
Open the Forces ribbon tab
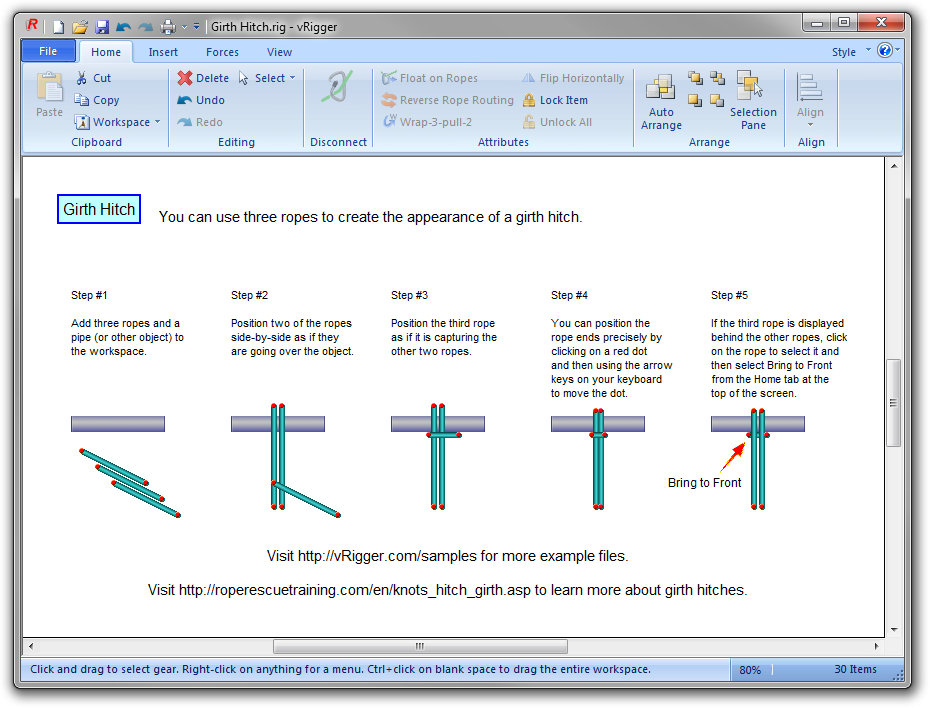coord(222,52)
